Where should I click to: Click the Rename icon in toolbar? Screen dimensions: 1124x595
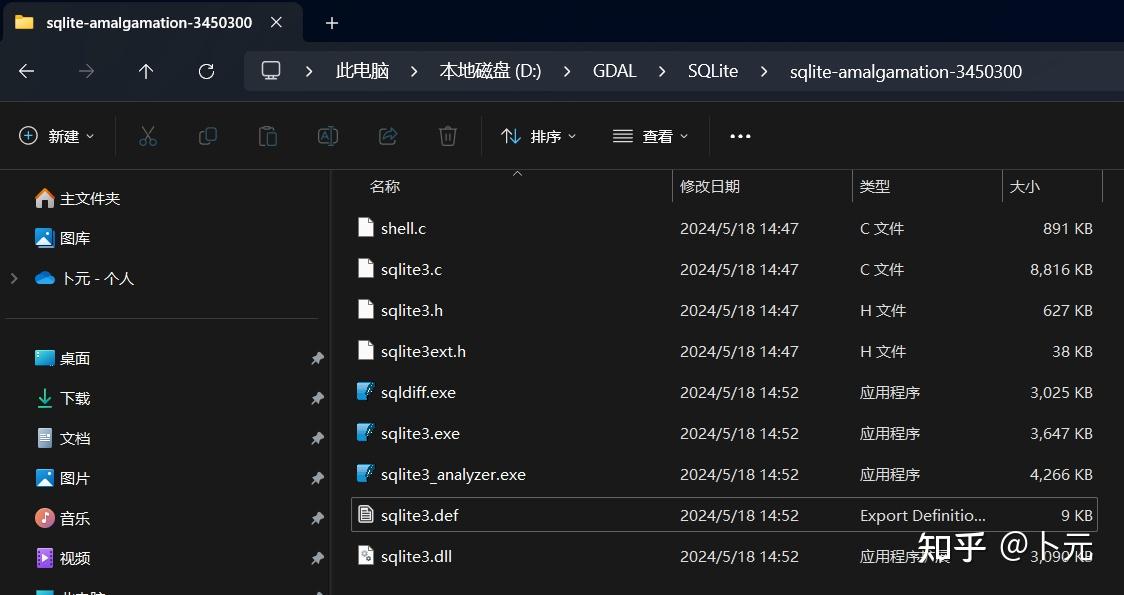click(x=328, y=136)
